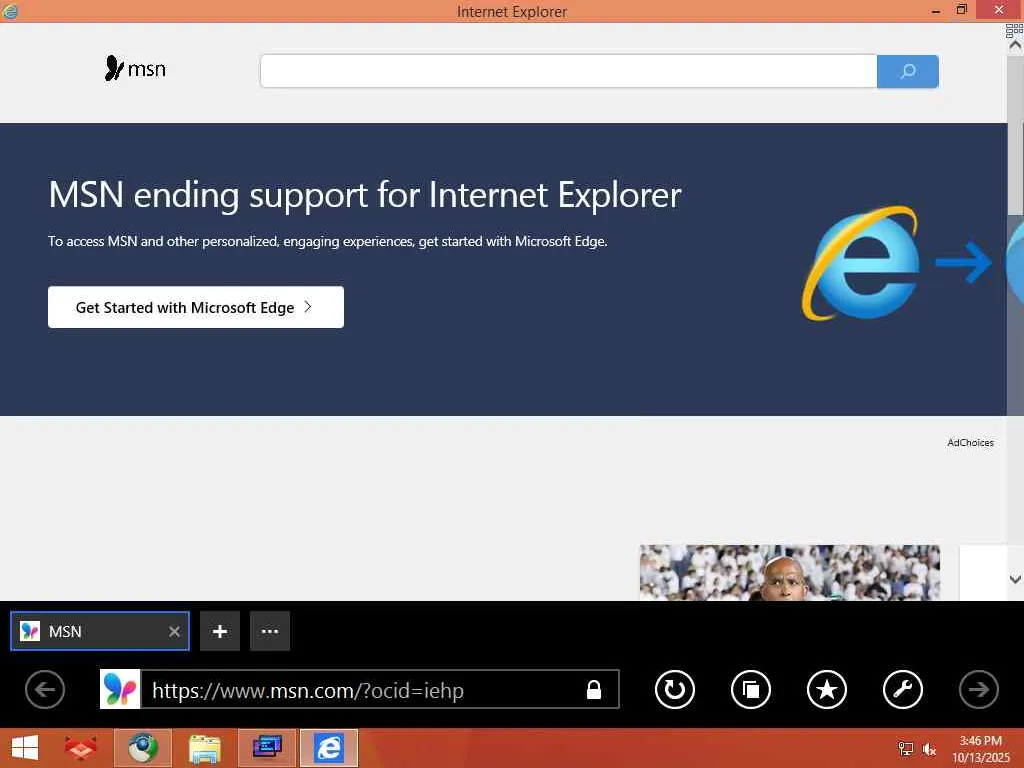Open the Windows Start button
Image resolution: width=1024 pixels, height=768 pixels.
(25, 748)
